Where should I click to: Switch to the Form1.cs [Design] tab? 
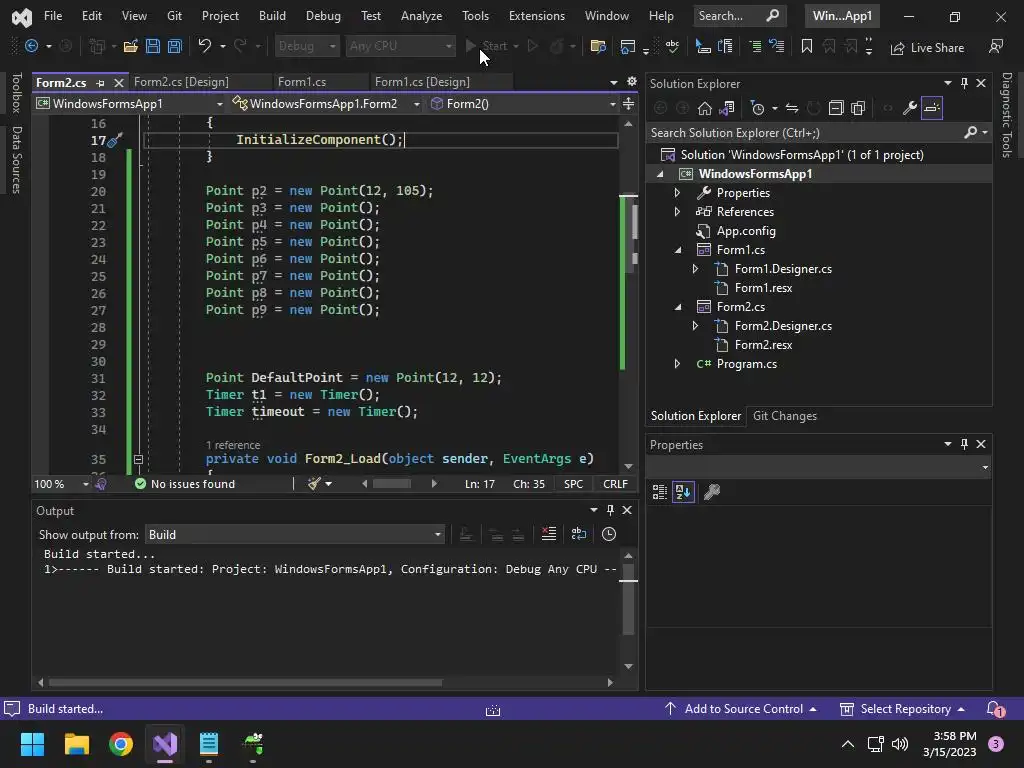point(421,82)
